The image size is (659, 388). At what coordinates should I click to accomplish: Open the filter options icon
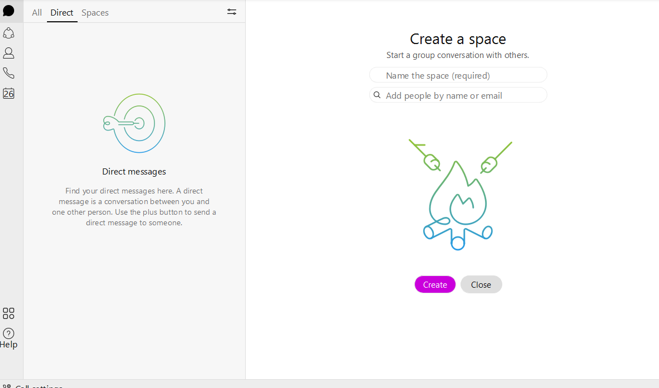tap(232, 12)
